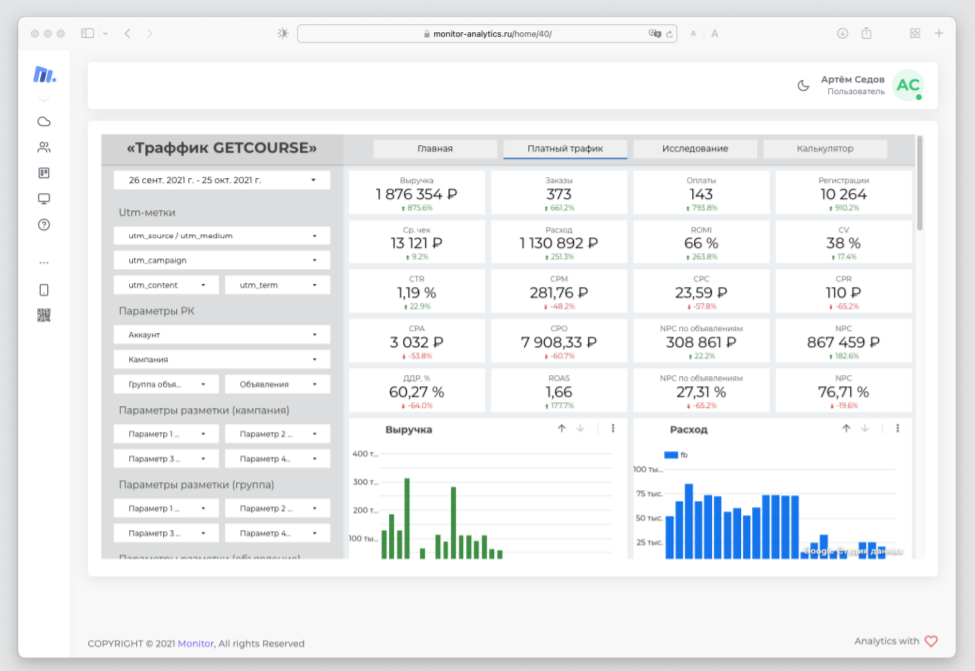975x671 pixels.
Task: Reload the page with refresh icon
Action: (x=670, y=34)
